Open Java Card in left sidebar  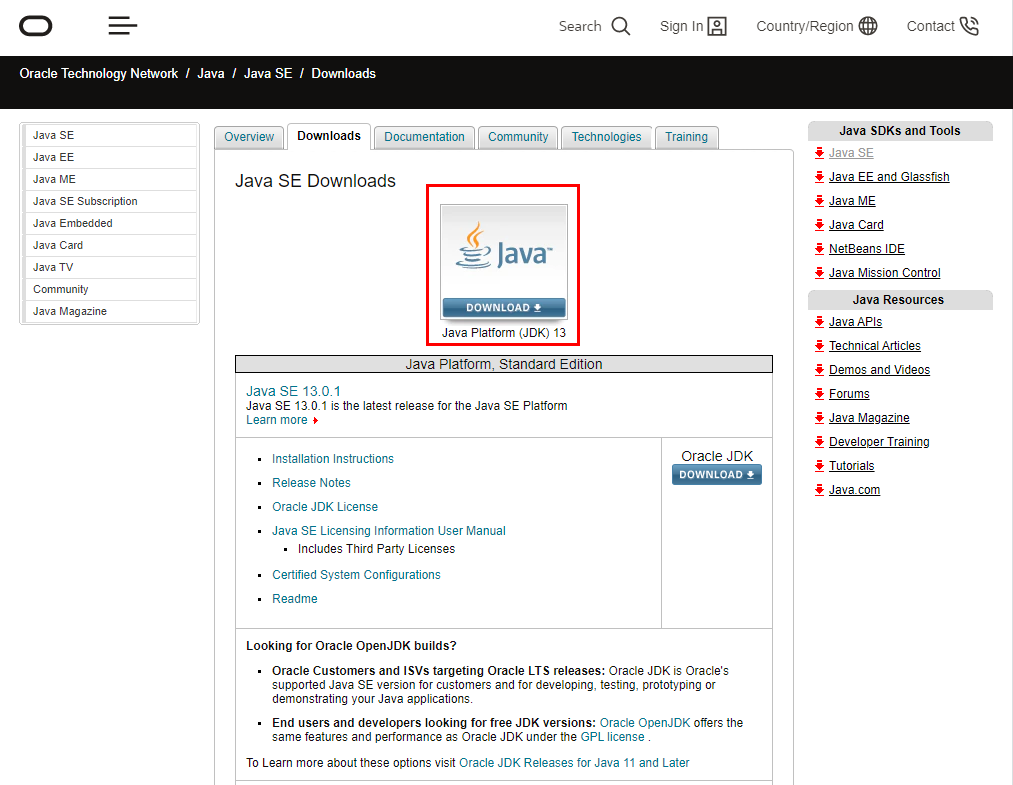pos(110,245)
